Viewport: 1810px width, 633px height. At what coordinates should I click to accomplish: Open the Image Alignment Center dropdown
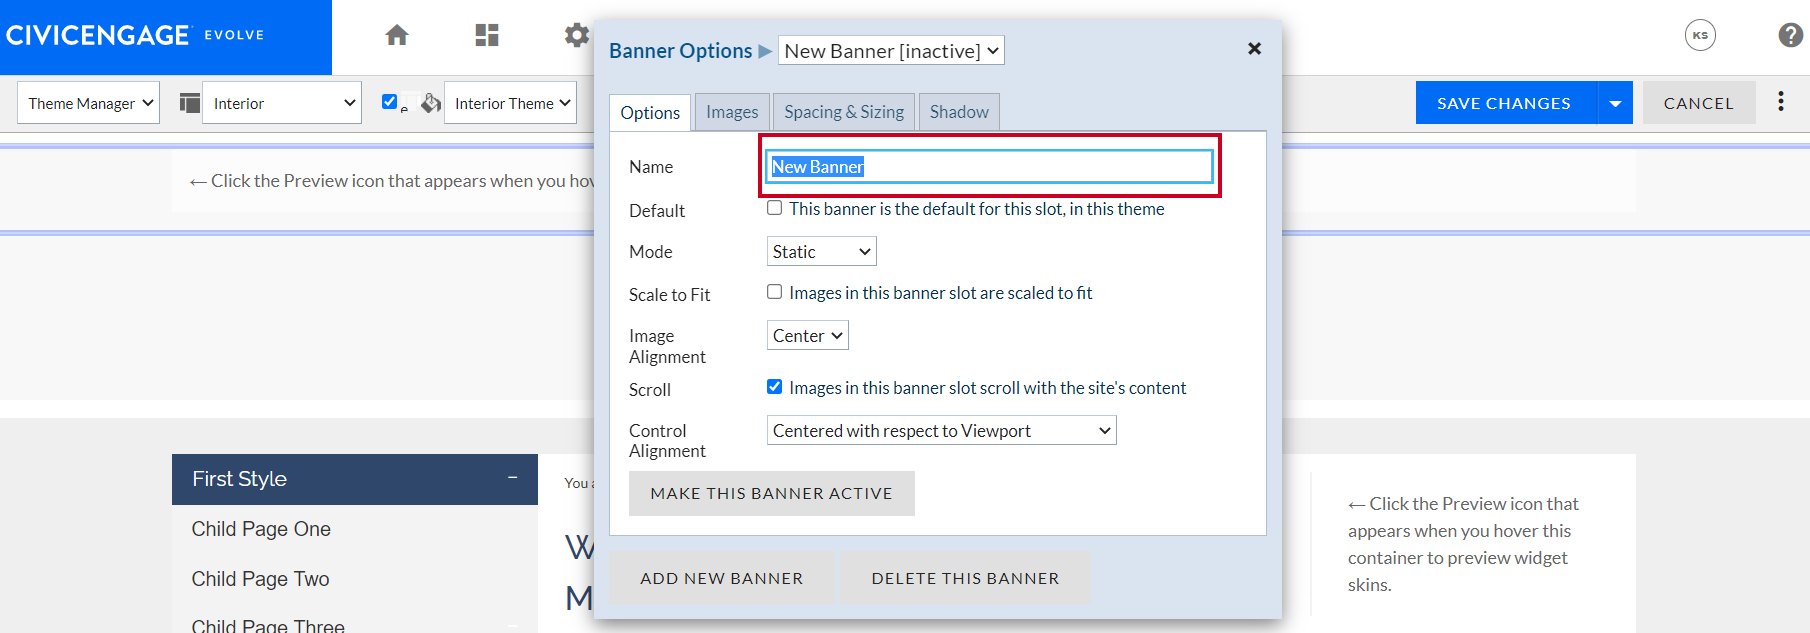pos(808,335)
